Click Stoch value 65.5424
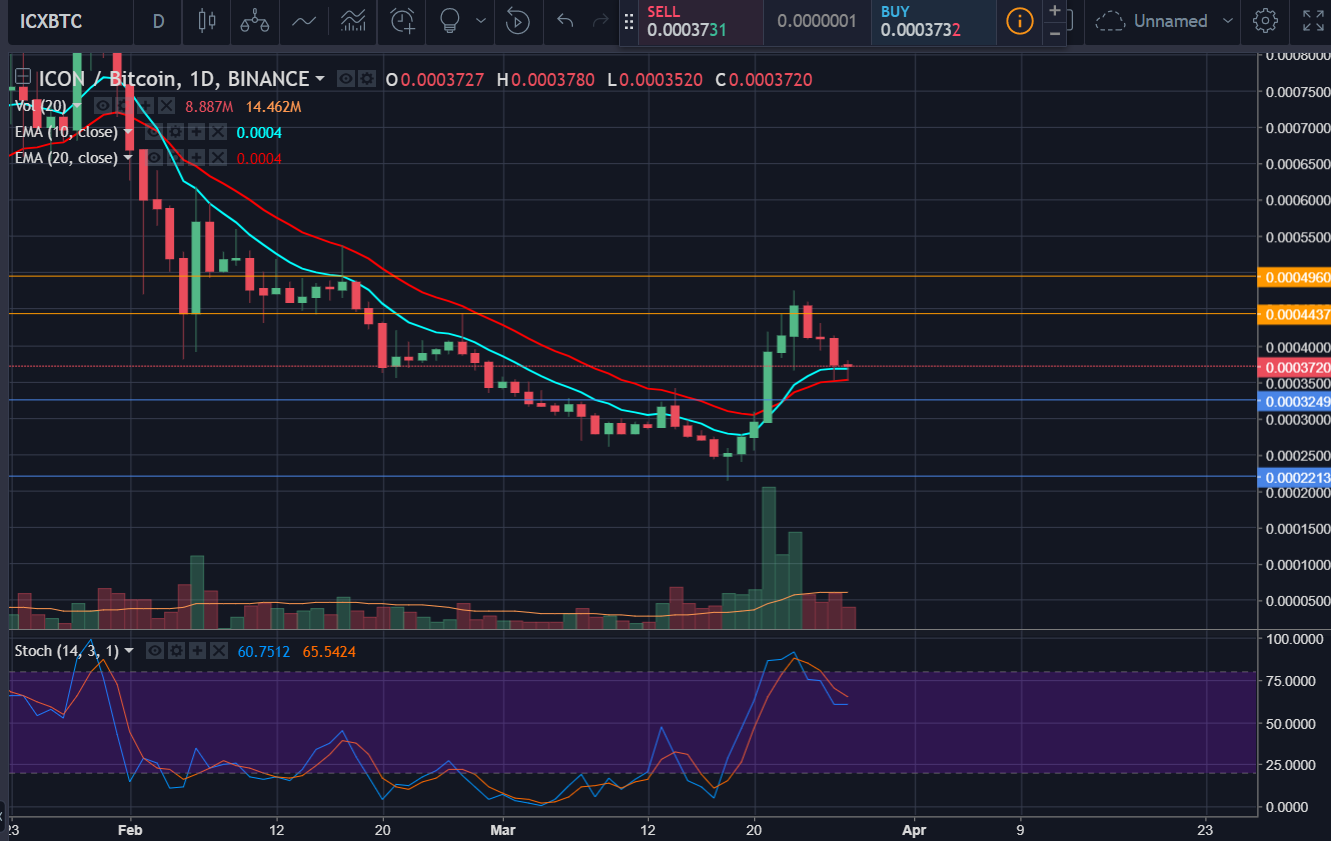 329,652
